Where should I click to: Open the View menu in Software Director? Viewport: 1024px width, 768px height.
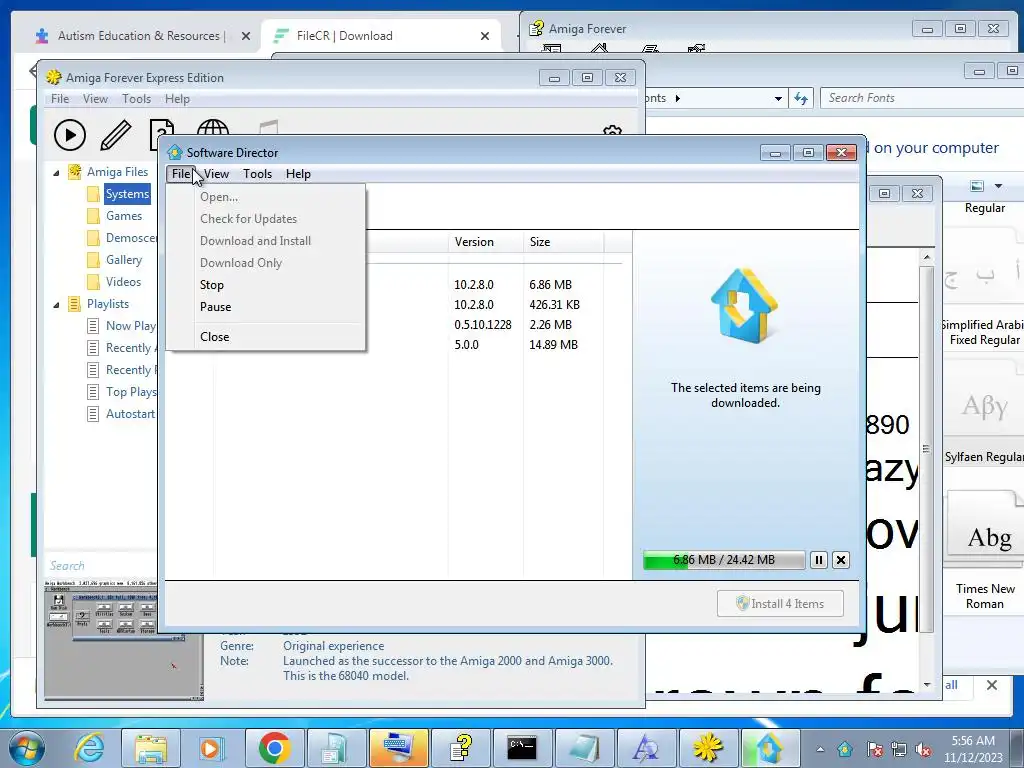[216, 174]
